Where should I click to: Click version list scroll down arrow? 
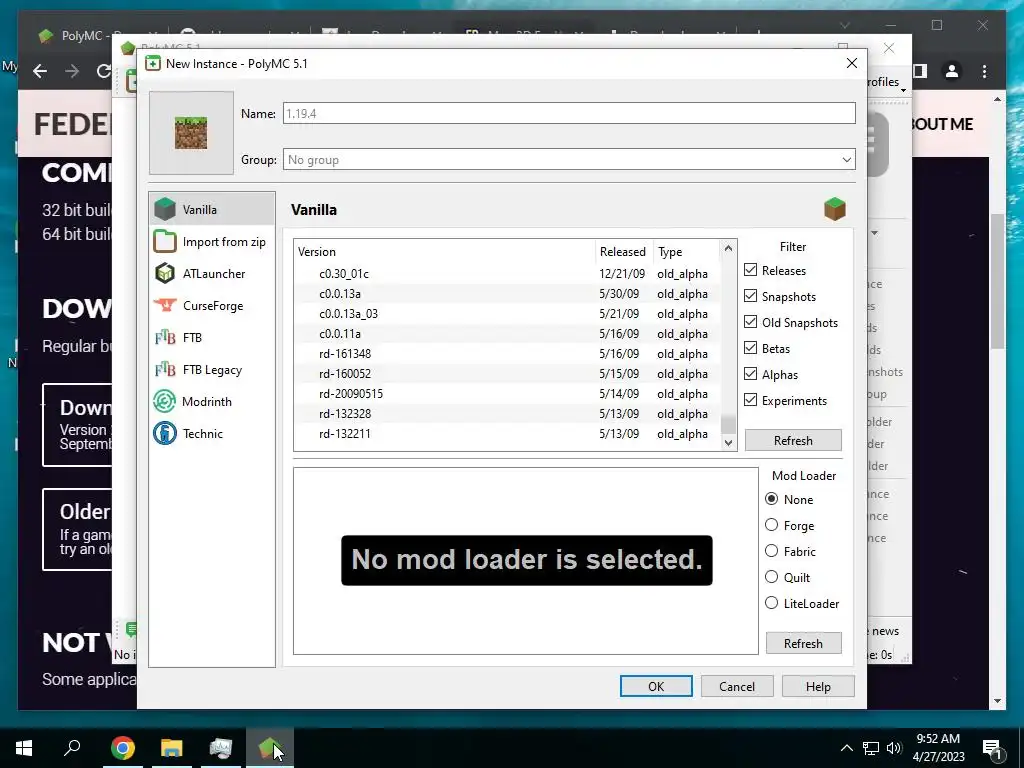(728, 442)
